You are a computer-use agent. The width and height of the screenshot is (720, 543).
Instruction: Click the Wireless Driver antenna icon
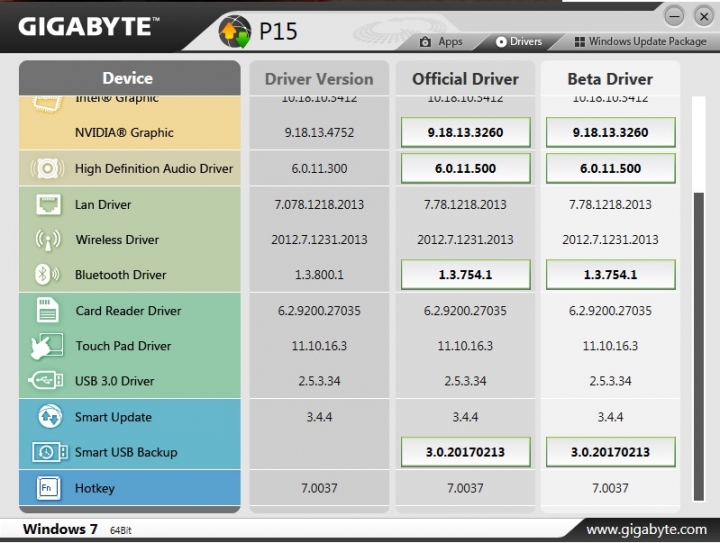pos(48,240)
